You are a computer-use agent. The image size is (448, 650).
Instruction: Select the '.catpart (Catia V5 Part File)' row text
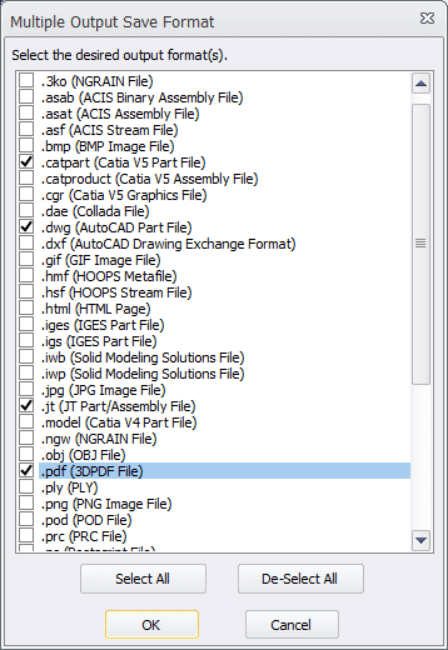coord(123,162)
